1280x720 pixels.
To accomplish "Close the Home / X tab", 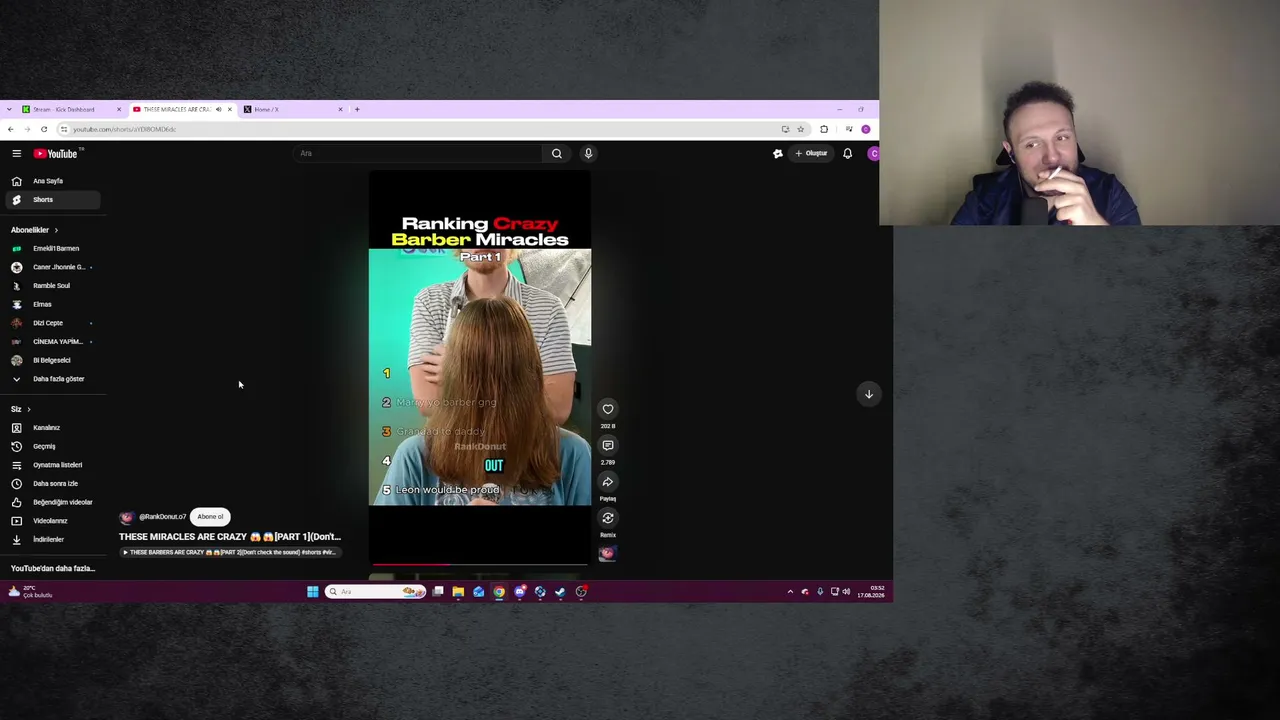I will pos(340,109).
